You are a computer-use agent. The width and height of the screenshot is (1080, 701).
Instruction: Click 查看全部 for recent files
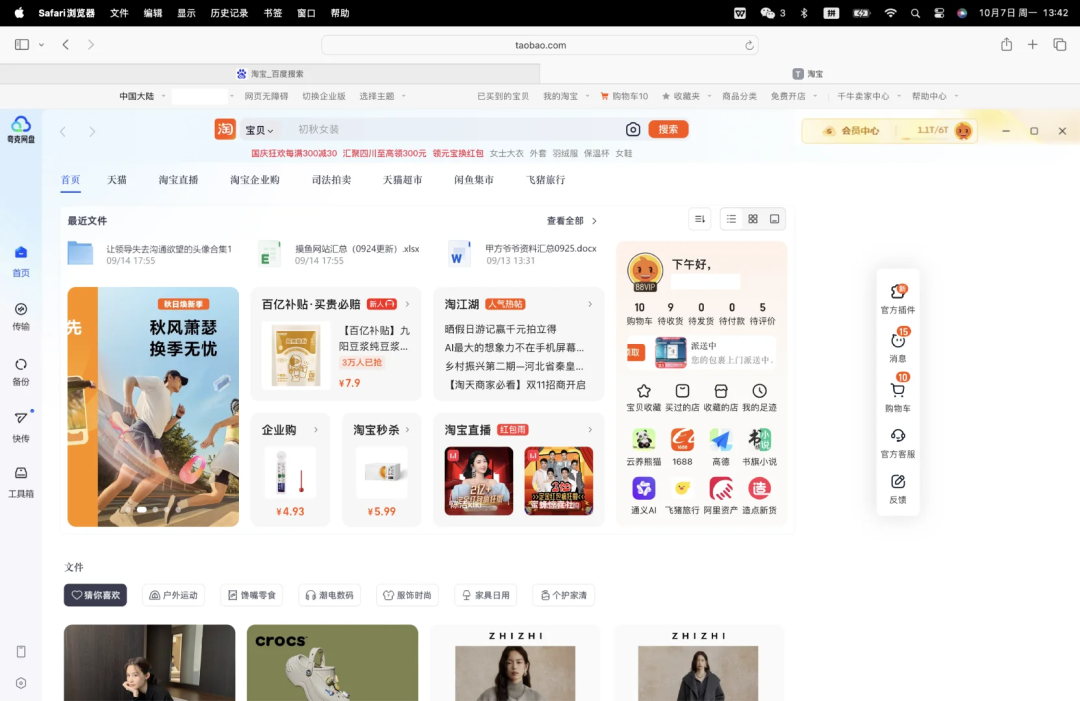click(572, 221)
